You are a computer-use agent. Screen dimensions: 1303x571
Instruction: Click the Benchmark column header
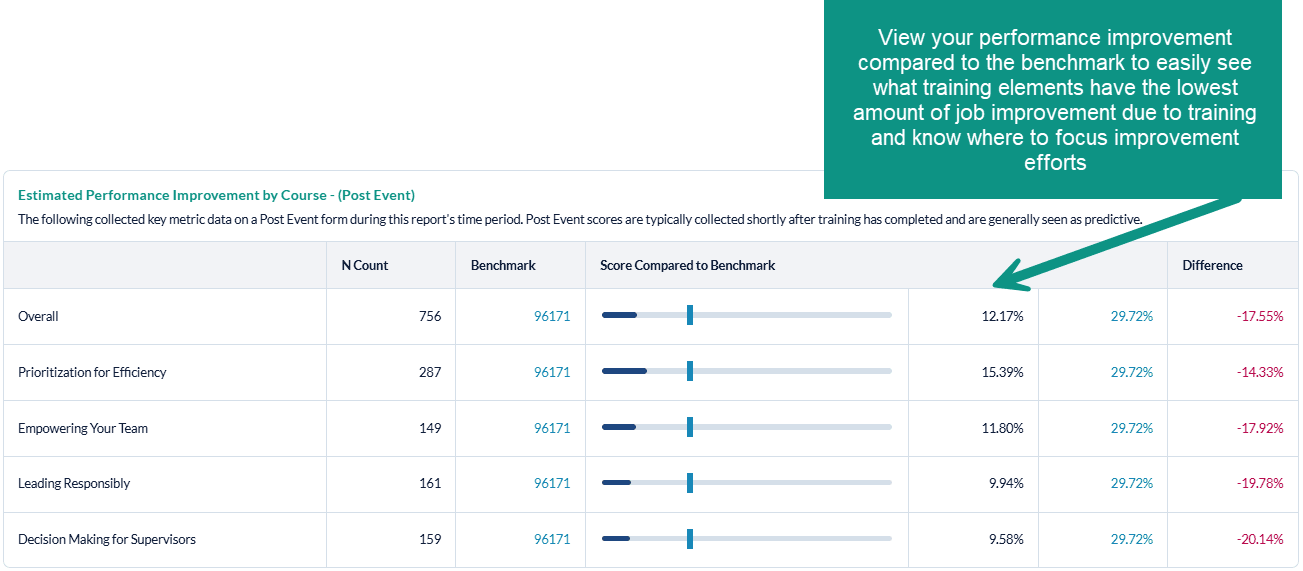(x=503, y=265)
